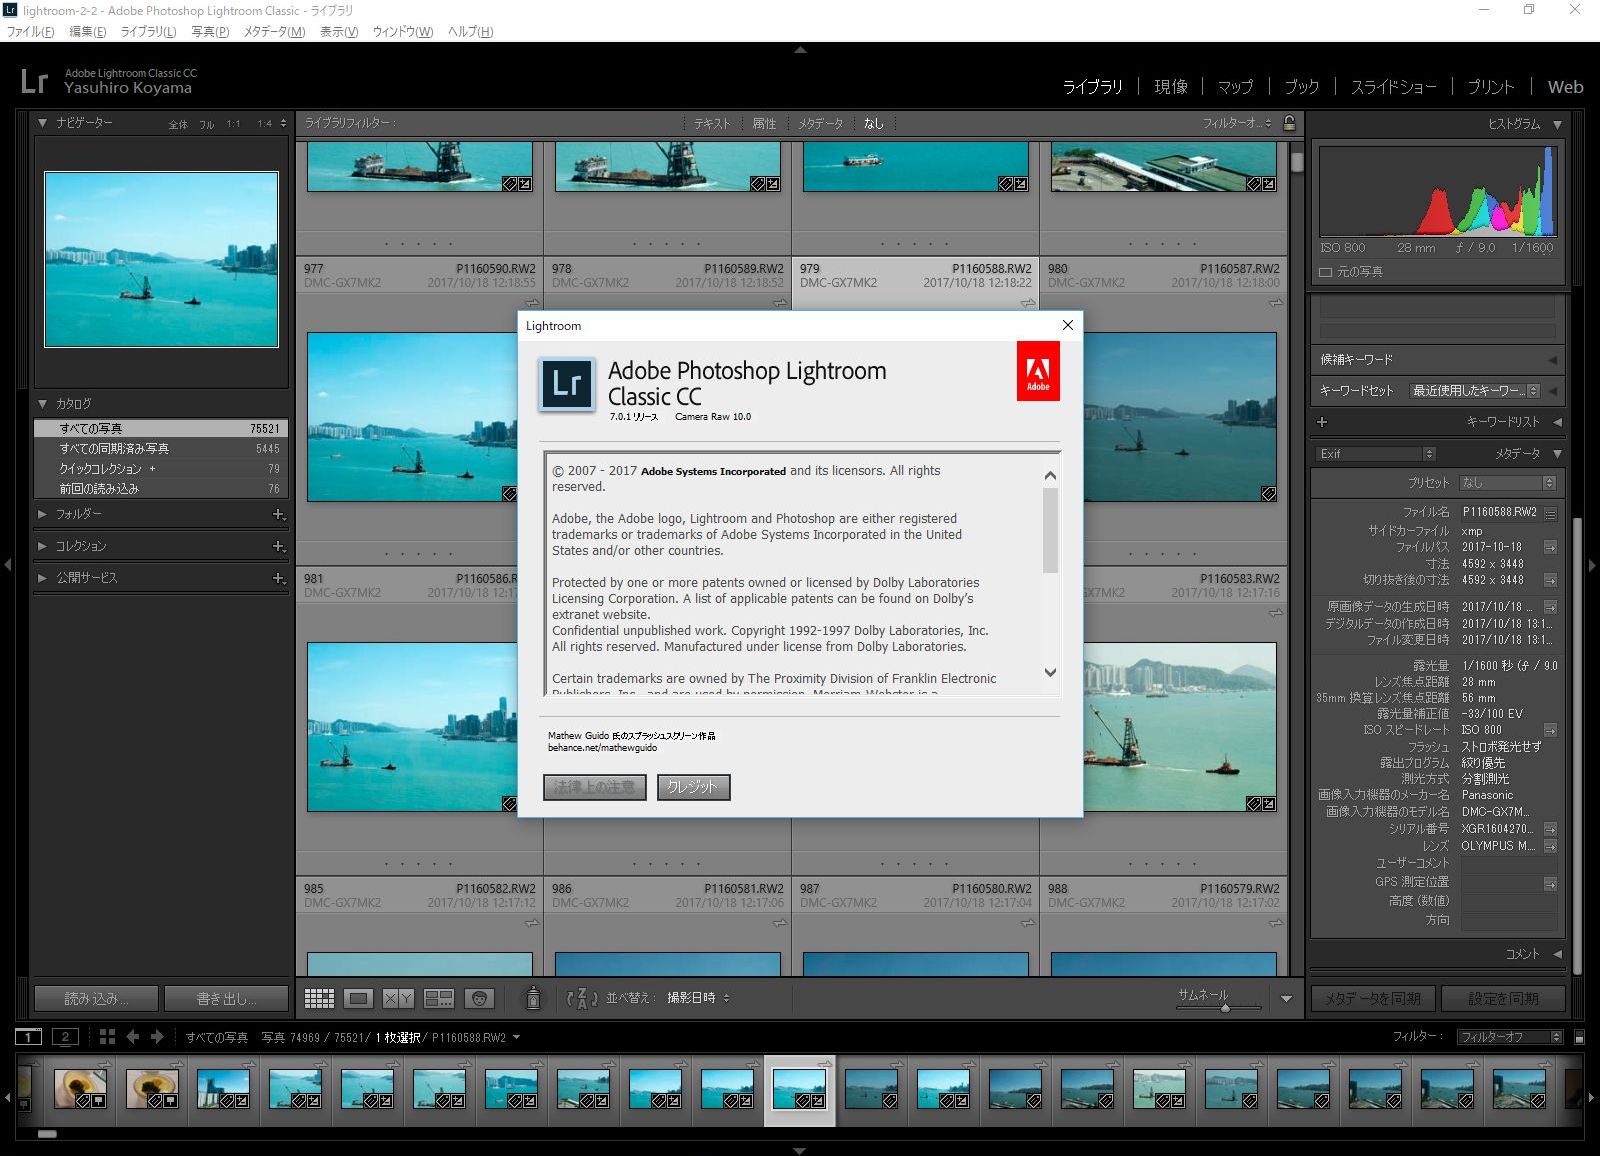Activate the Painter spray-can tool
The height and width of the screenshot is (1156, 1600).
click(x=534, y=998)
